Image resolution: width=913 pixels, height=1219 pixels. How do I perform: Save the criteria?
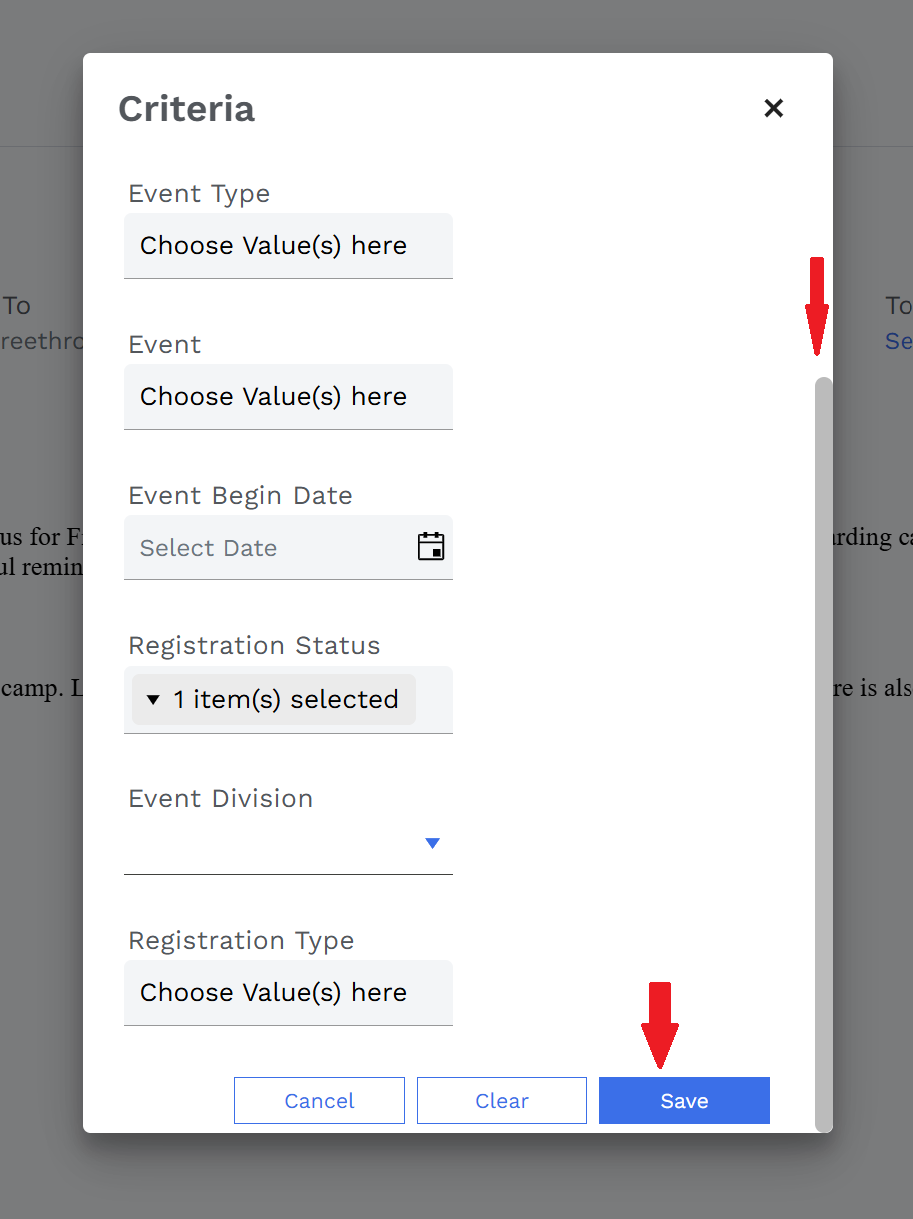pos(684,1100)
